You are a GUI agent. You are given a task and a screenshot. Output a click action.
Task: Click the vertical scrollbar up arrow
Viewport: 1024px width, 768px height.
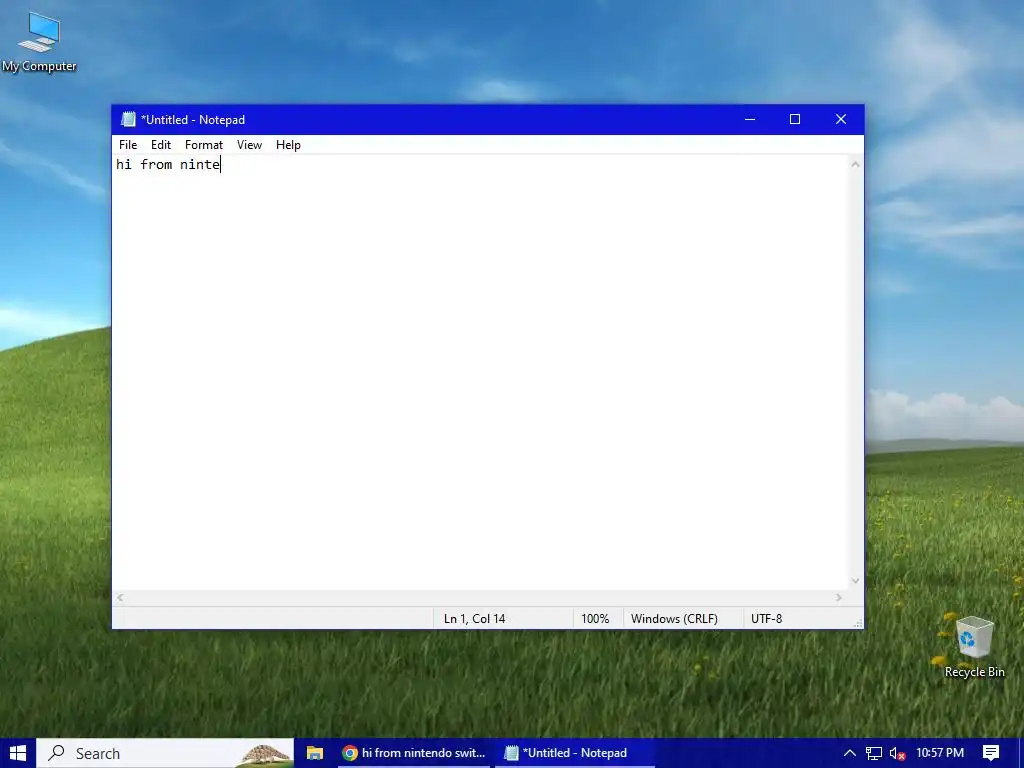click(855, 165)
